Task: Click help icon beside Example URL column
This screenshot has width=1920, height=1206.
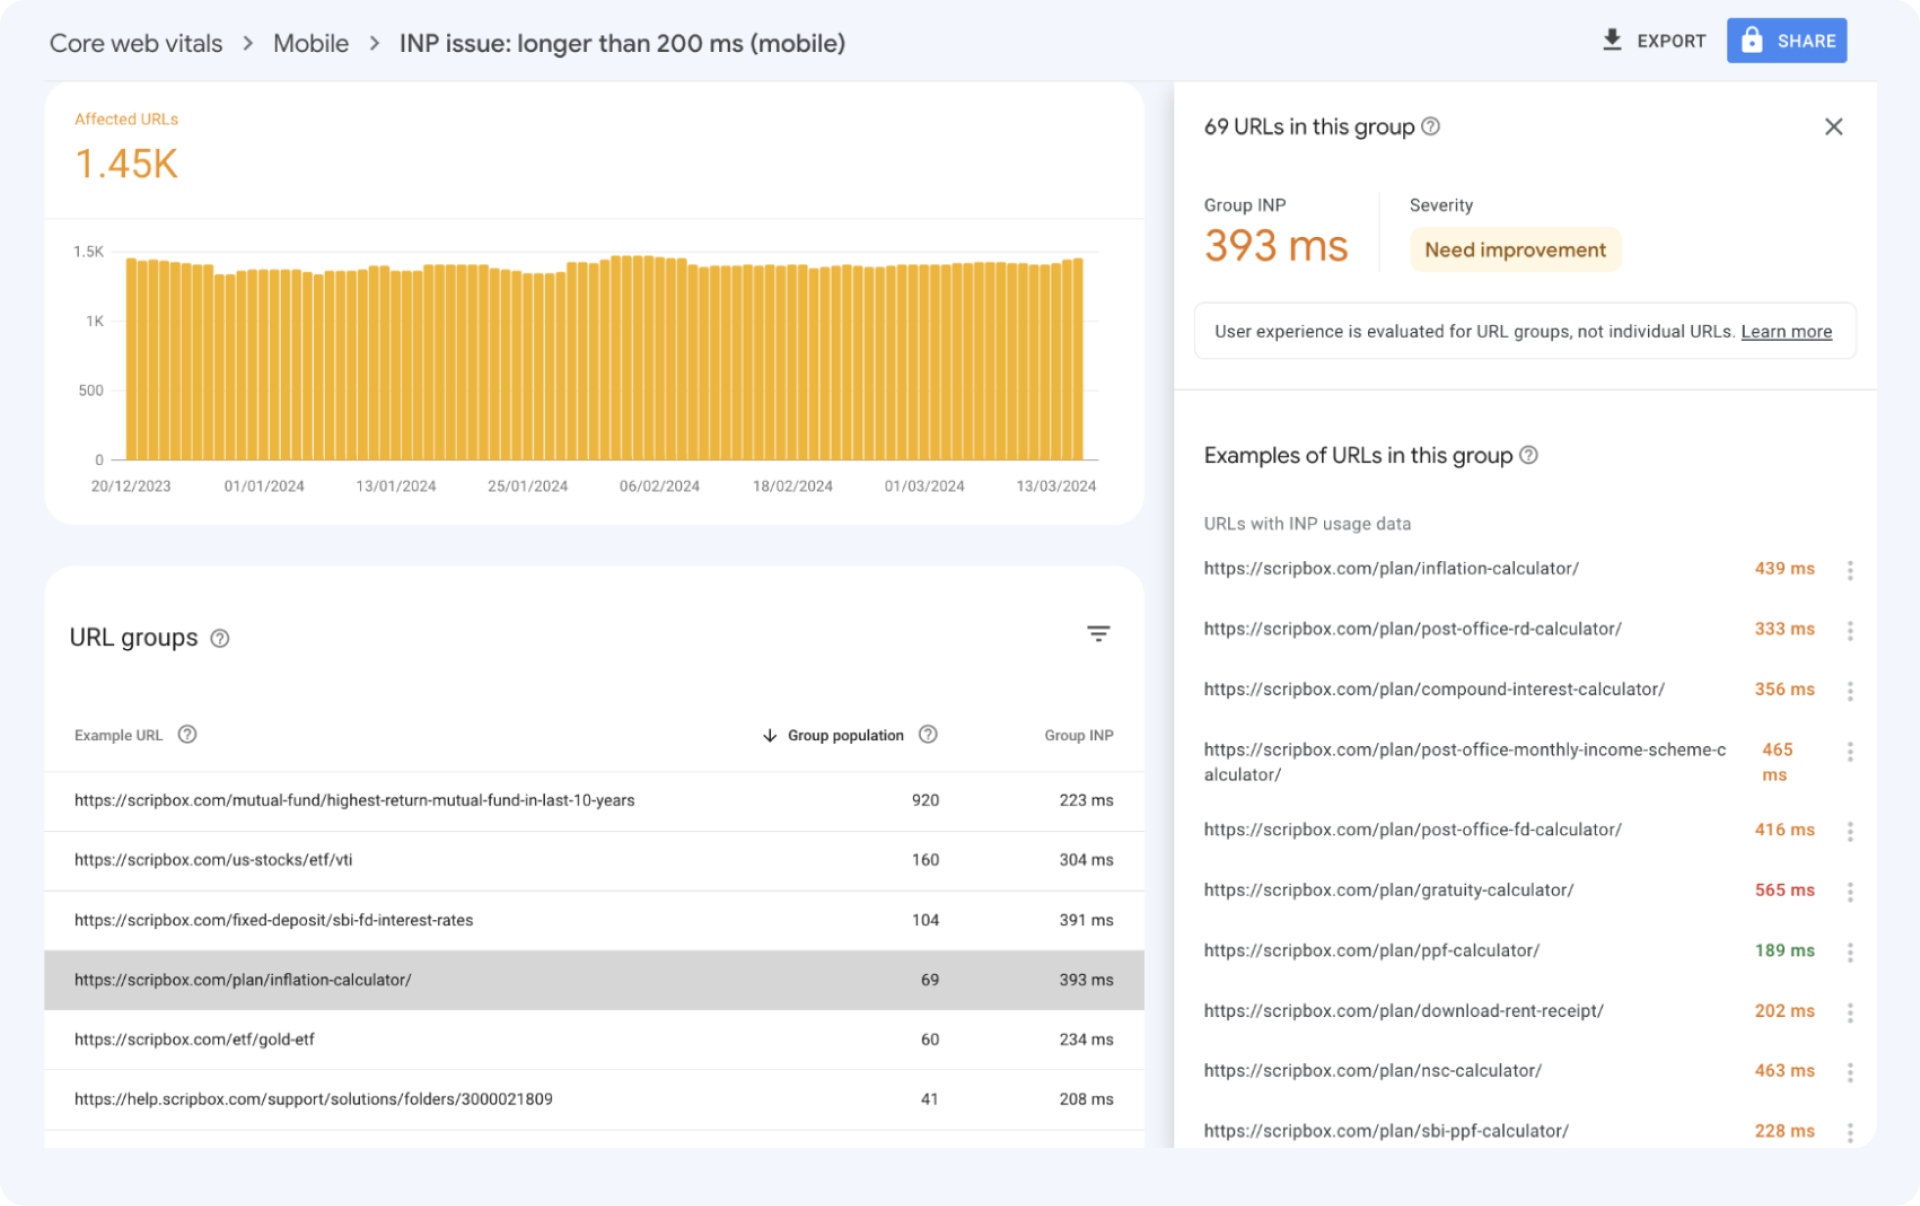Action: (187, 734)
